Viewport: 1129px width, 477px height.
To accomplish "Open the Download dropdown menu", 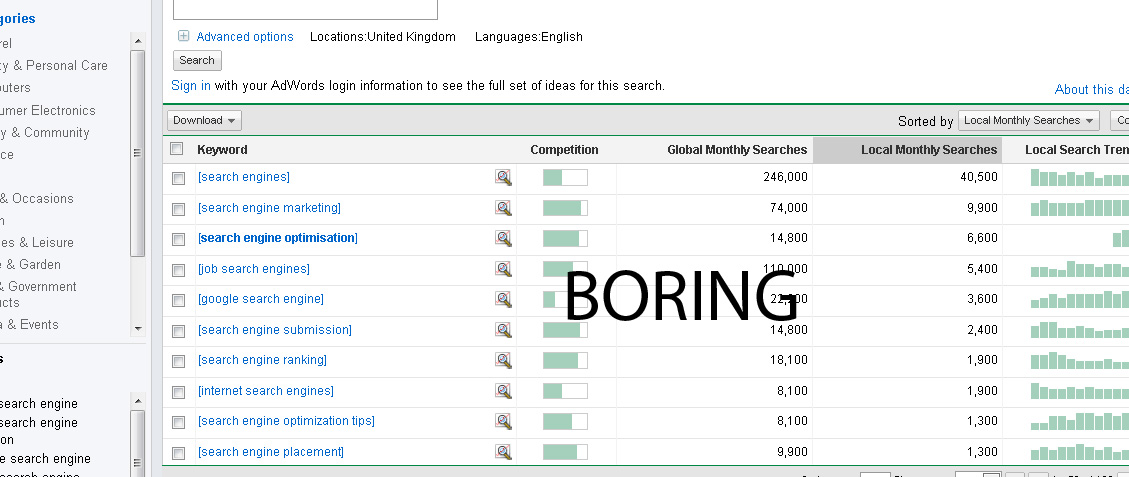I will [204, 120].
